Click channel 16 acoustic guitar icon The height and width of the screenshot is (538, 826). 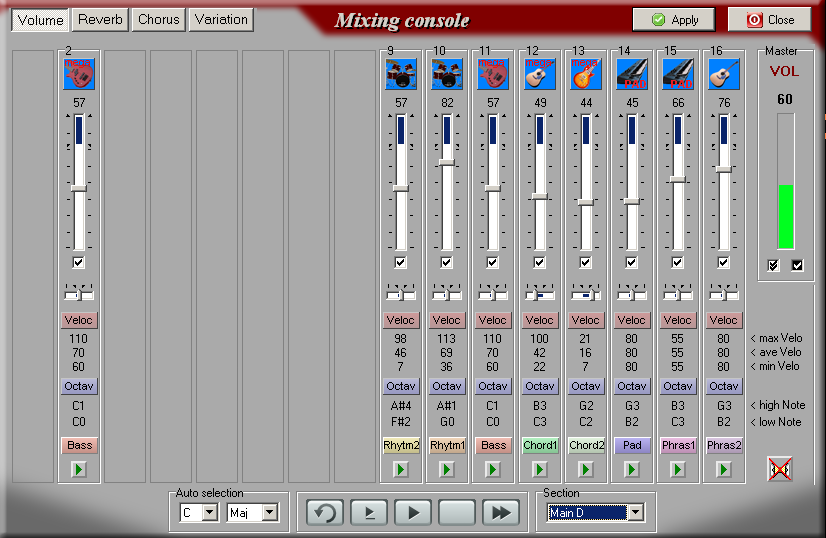(x=724, y=74)
